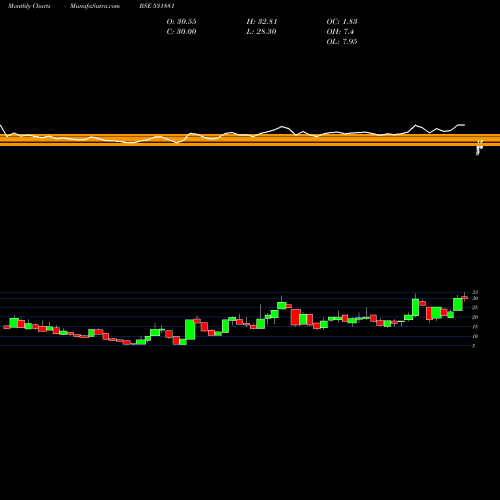The image size is (500, 500).
Task: Click the "OH: 7.4" statistic
Action: click(340, 32)
